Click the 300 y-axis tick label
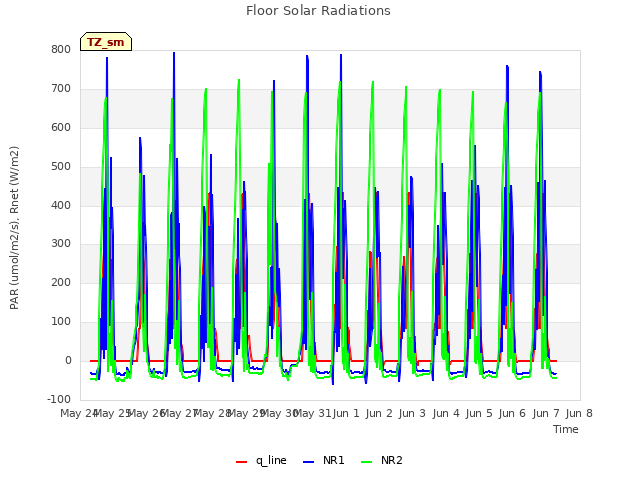Screen dimensions: 640x480 (x=61, y=244)
